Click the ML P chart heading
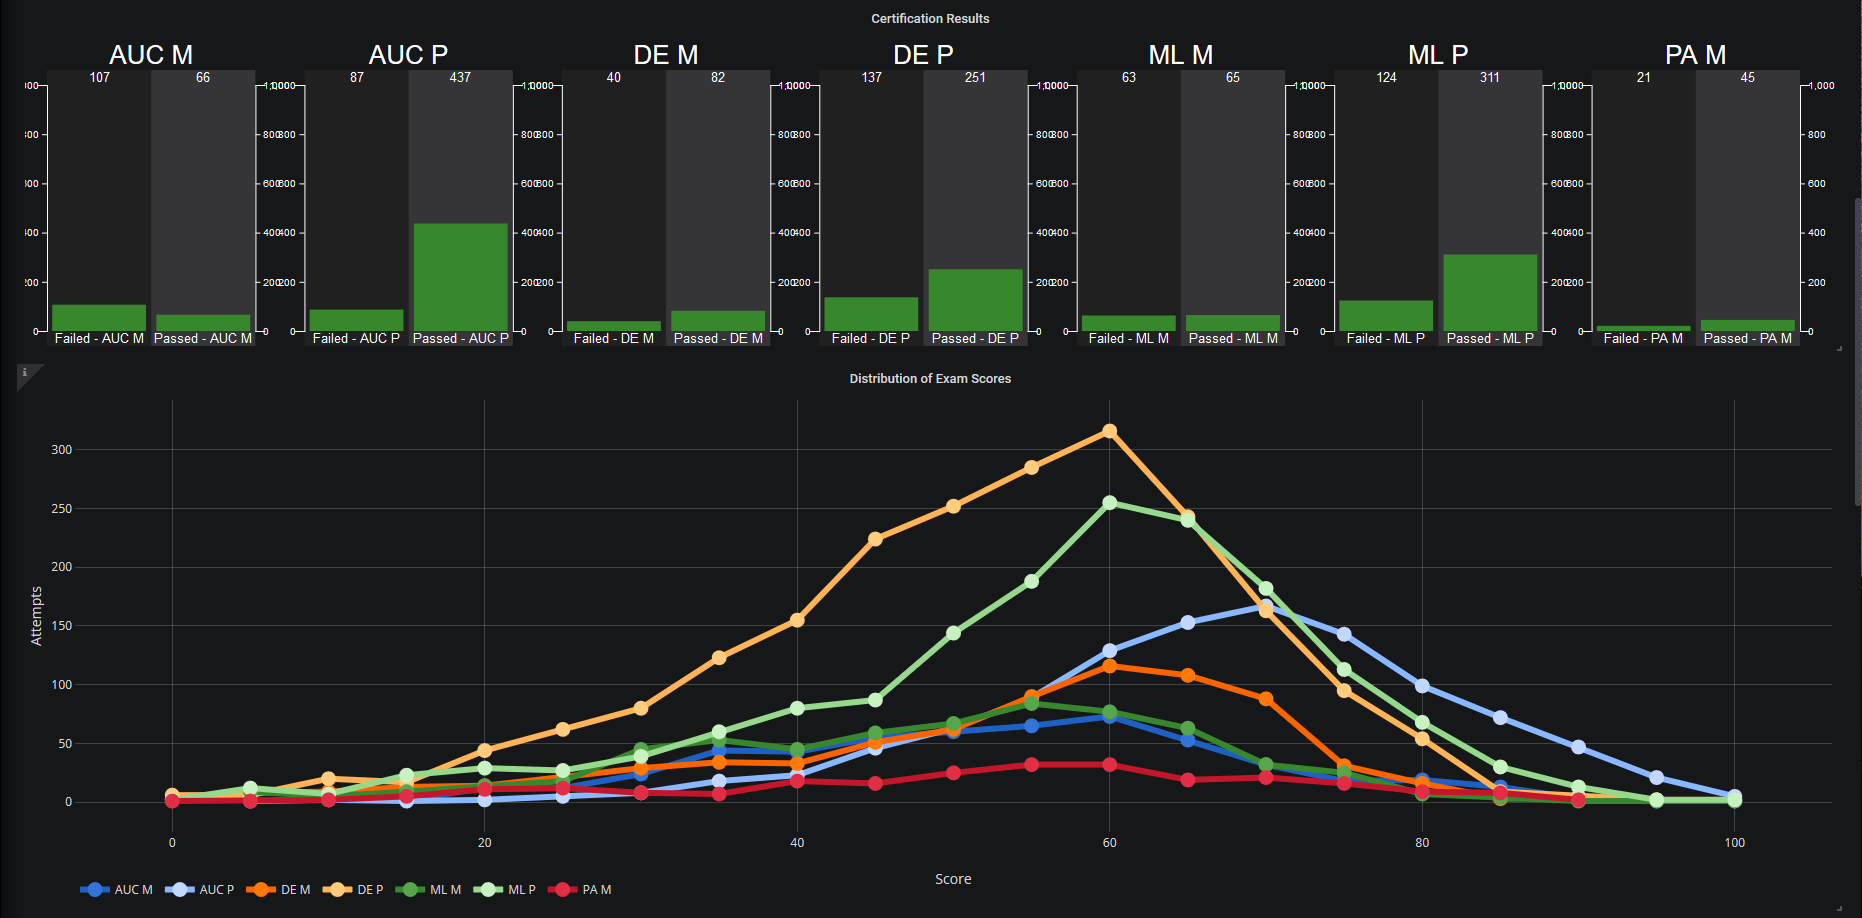Image resolution: width=1862 pixels, height=918 pixels. [1438, 55]
